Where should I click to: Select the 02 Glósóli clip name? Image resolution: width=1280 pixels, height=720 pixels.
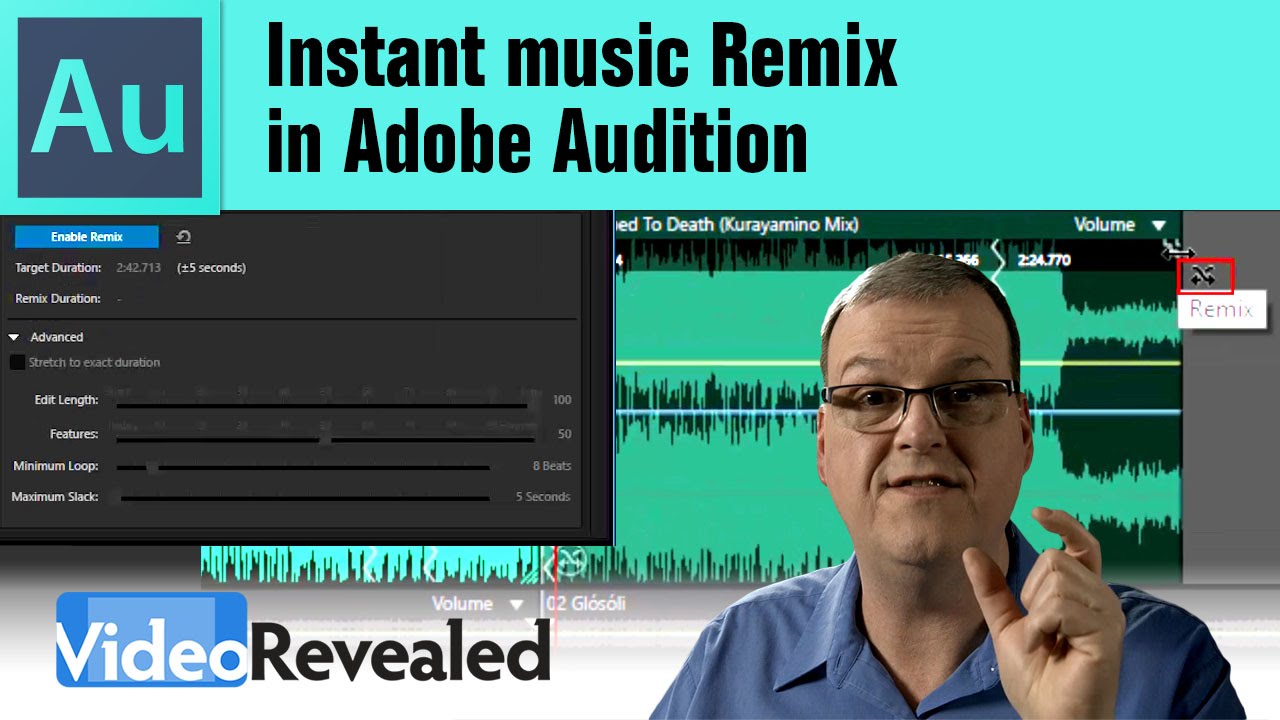point(588,604)
